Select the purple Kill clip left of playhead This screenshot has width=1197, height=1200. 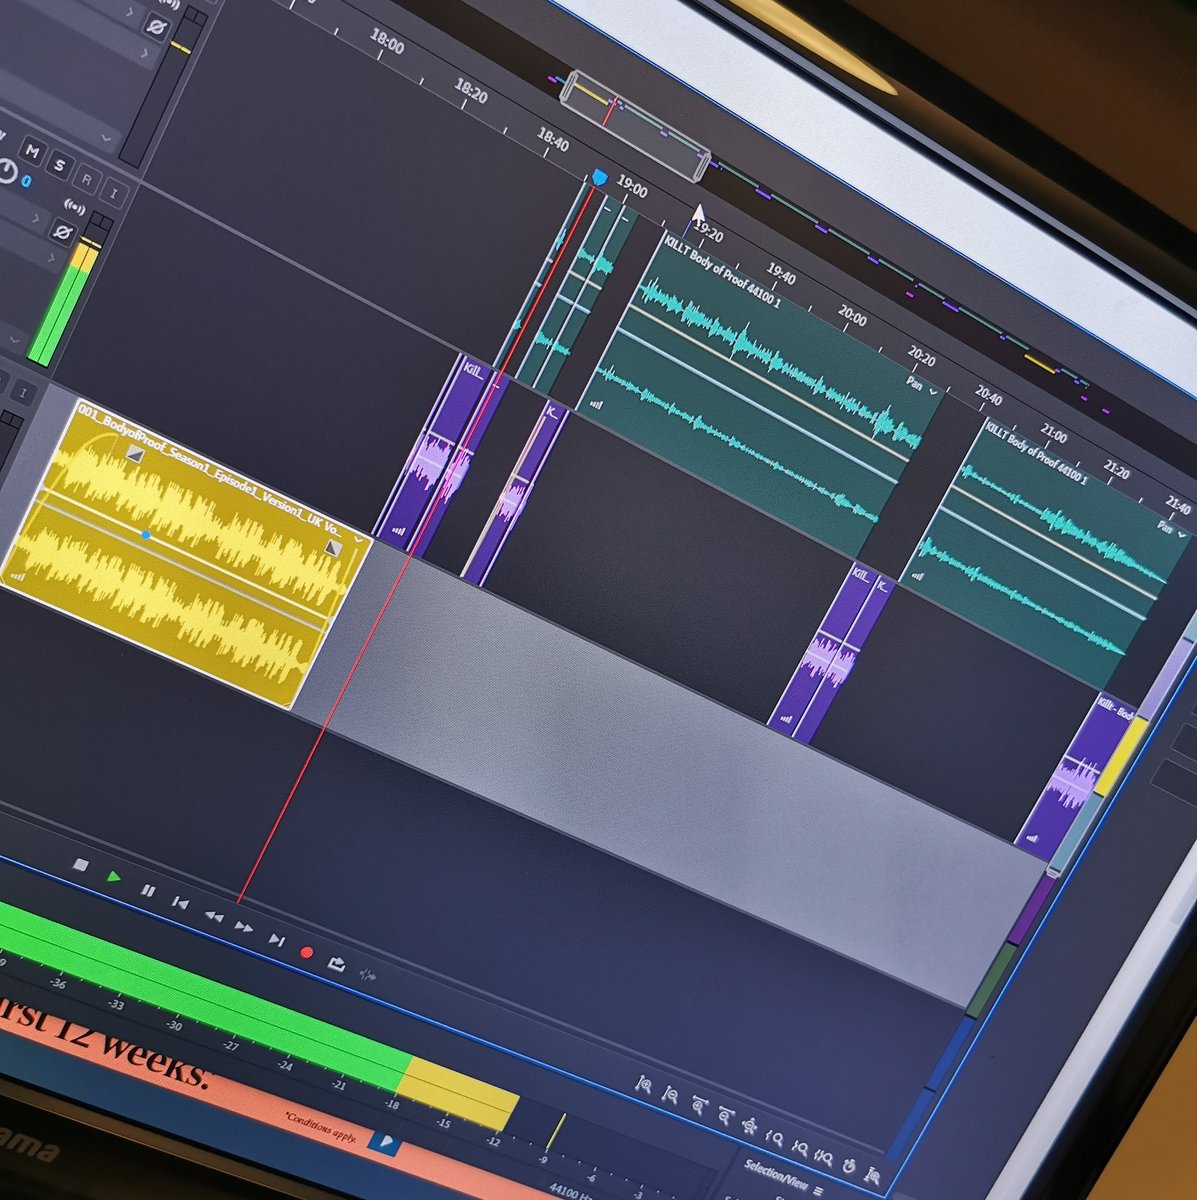click(440, 455)
